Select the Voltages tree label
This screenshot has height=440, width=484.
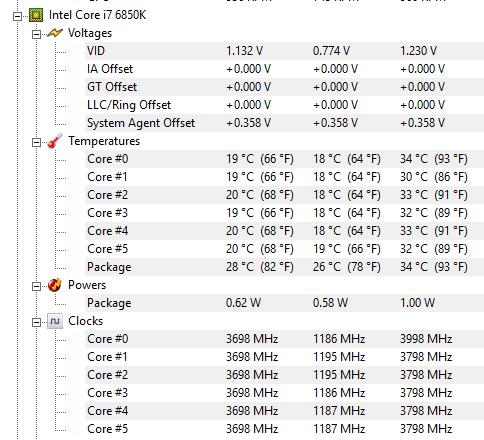pos(90,33)
